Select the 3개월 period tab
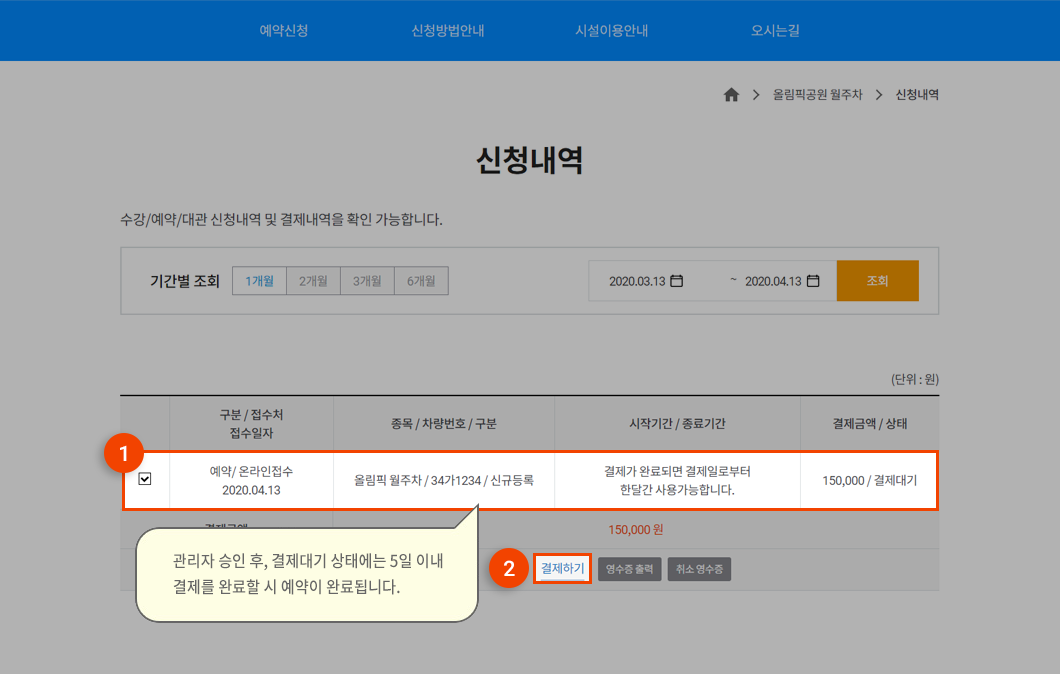This screenshot has width=1060, height=674. (367, 281)
